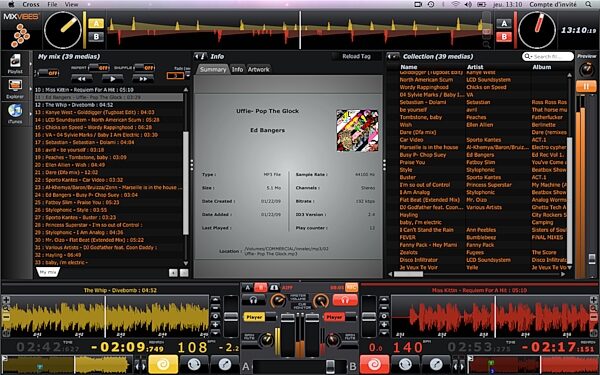
Task: Switch to the Info tab
Action: (237, 69)
